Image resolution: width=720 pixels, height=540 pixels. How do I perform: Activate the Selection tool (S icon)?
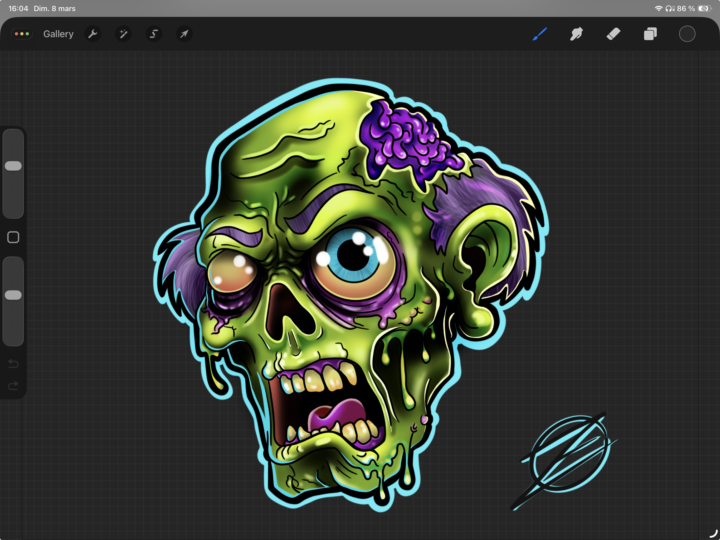pyautogui.click(x=153, y=34)
